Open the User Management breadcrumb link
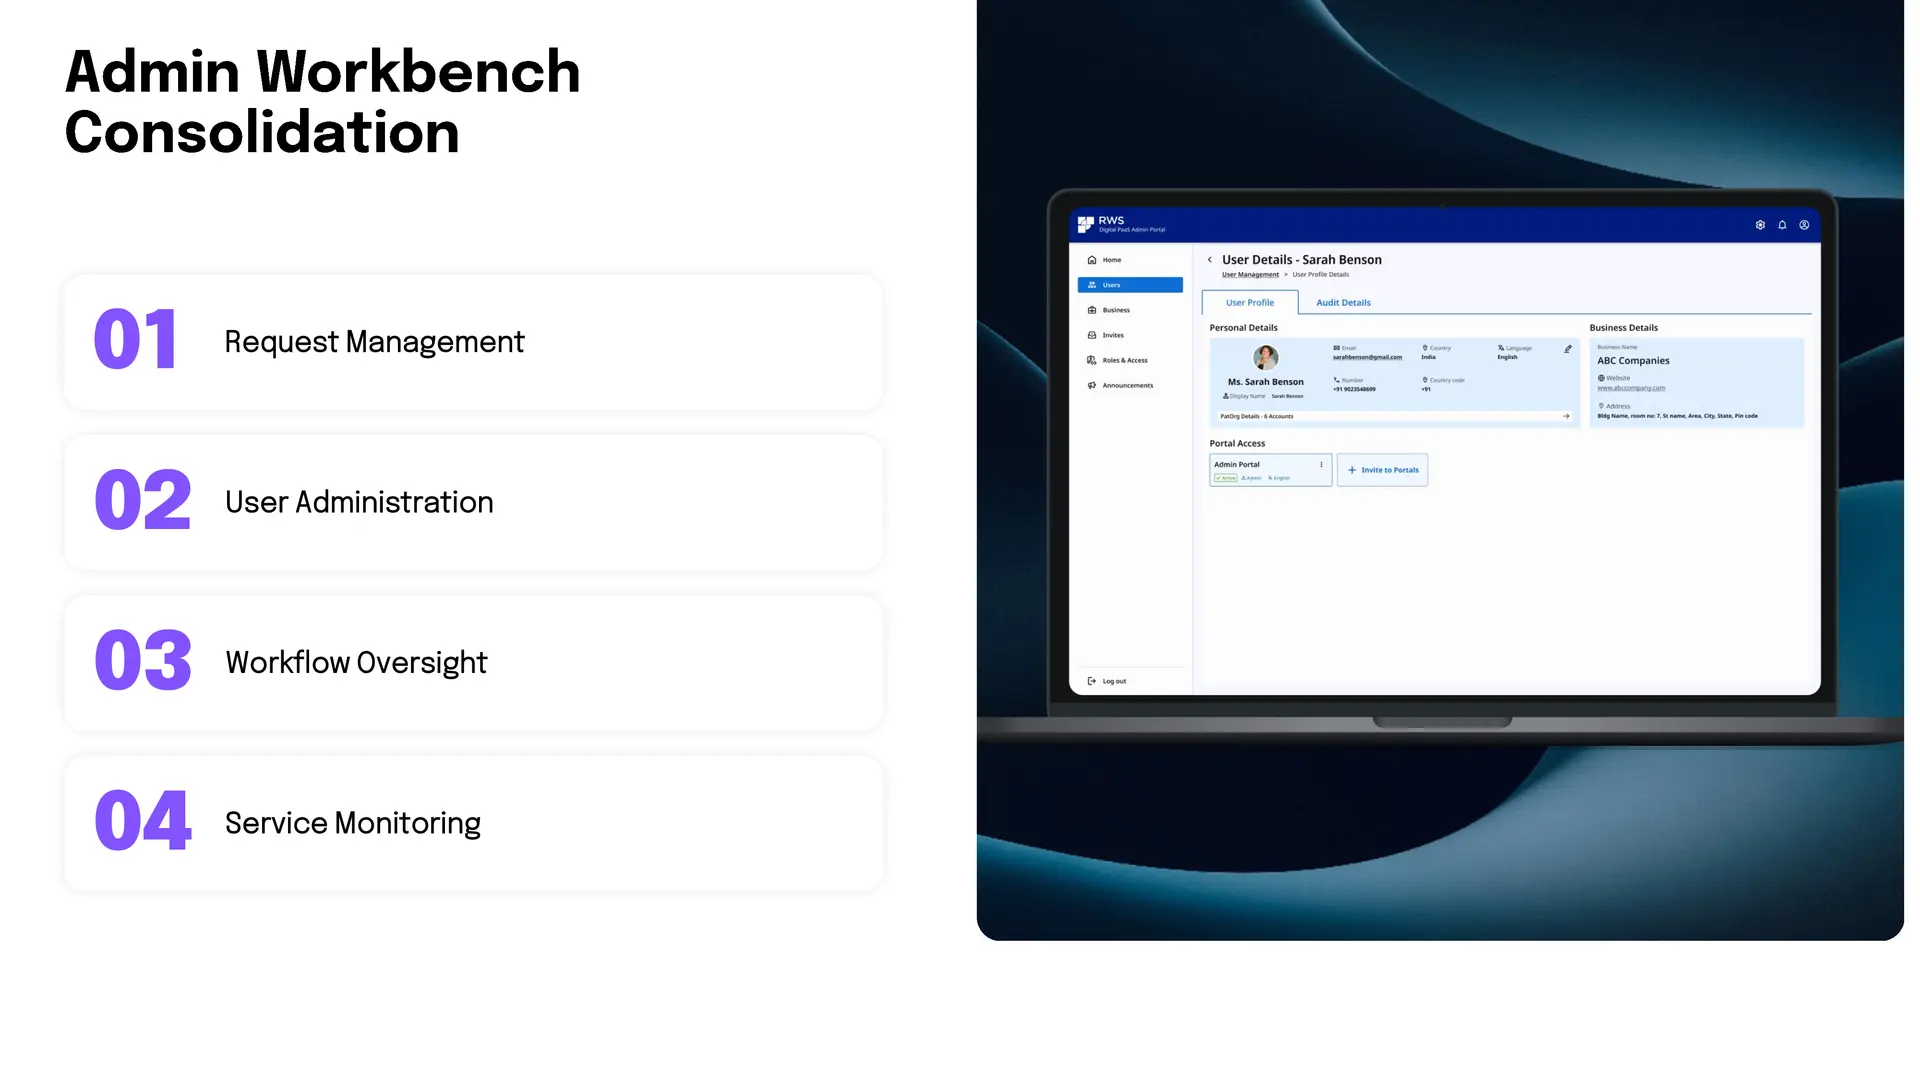Image resolution: width=1920 pixels, height=1080 pixels. pyautogui.click(x=1250, y=275)
